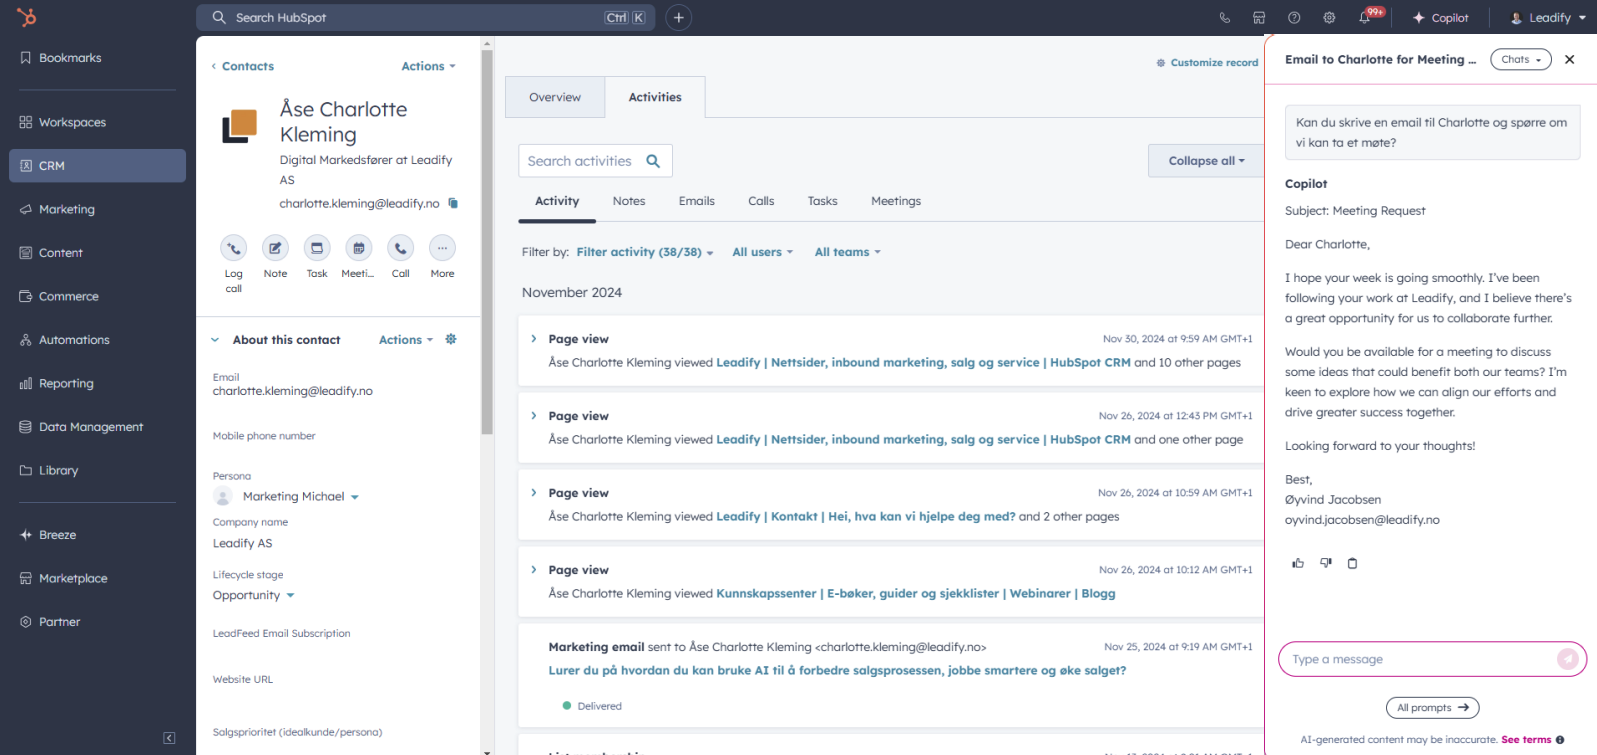The image size is (1597, 755).
Task: Click the plus create button beside search
Action: coord(678,17)
